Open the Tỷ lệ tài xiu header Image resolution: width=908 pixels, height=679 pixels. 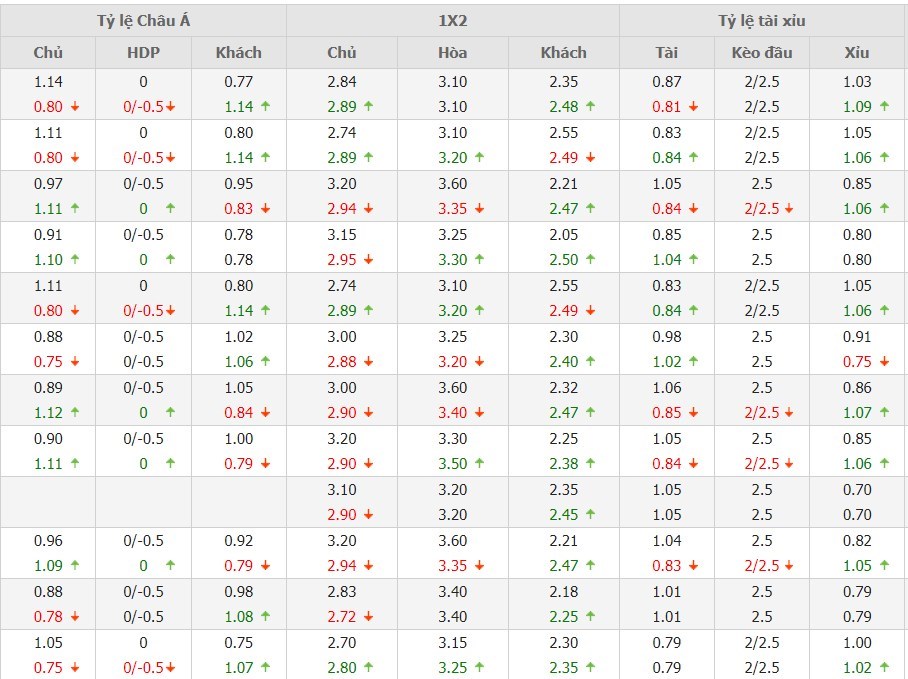[762, 21]
